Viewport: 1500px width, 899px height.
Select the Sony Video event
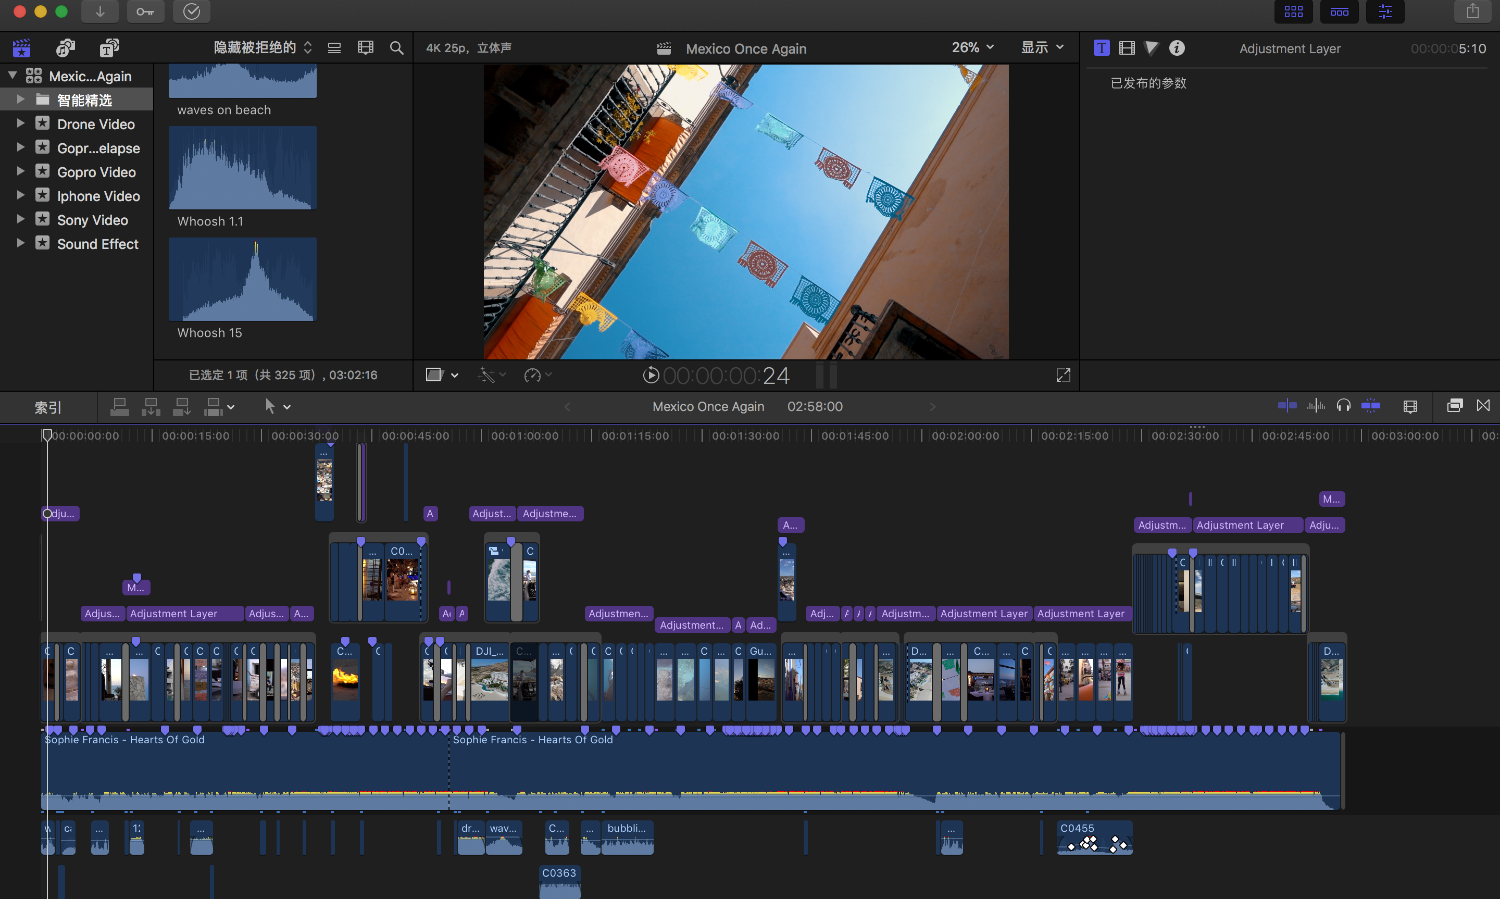[x=92, y=220]
